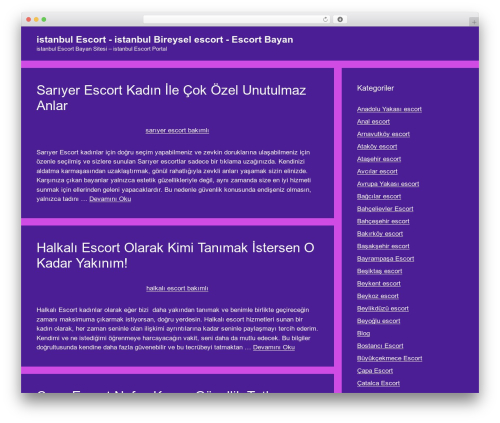The image size is (500, 423).
Task: Open Arnavutköy escort category
Action: pos(383,134)
